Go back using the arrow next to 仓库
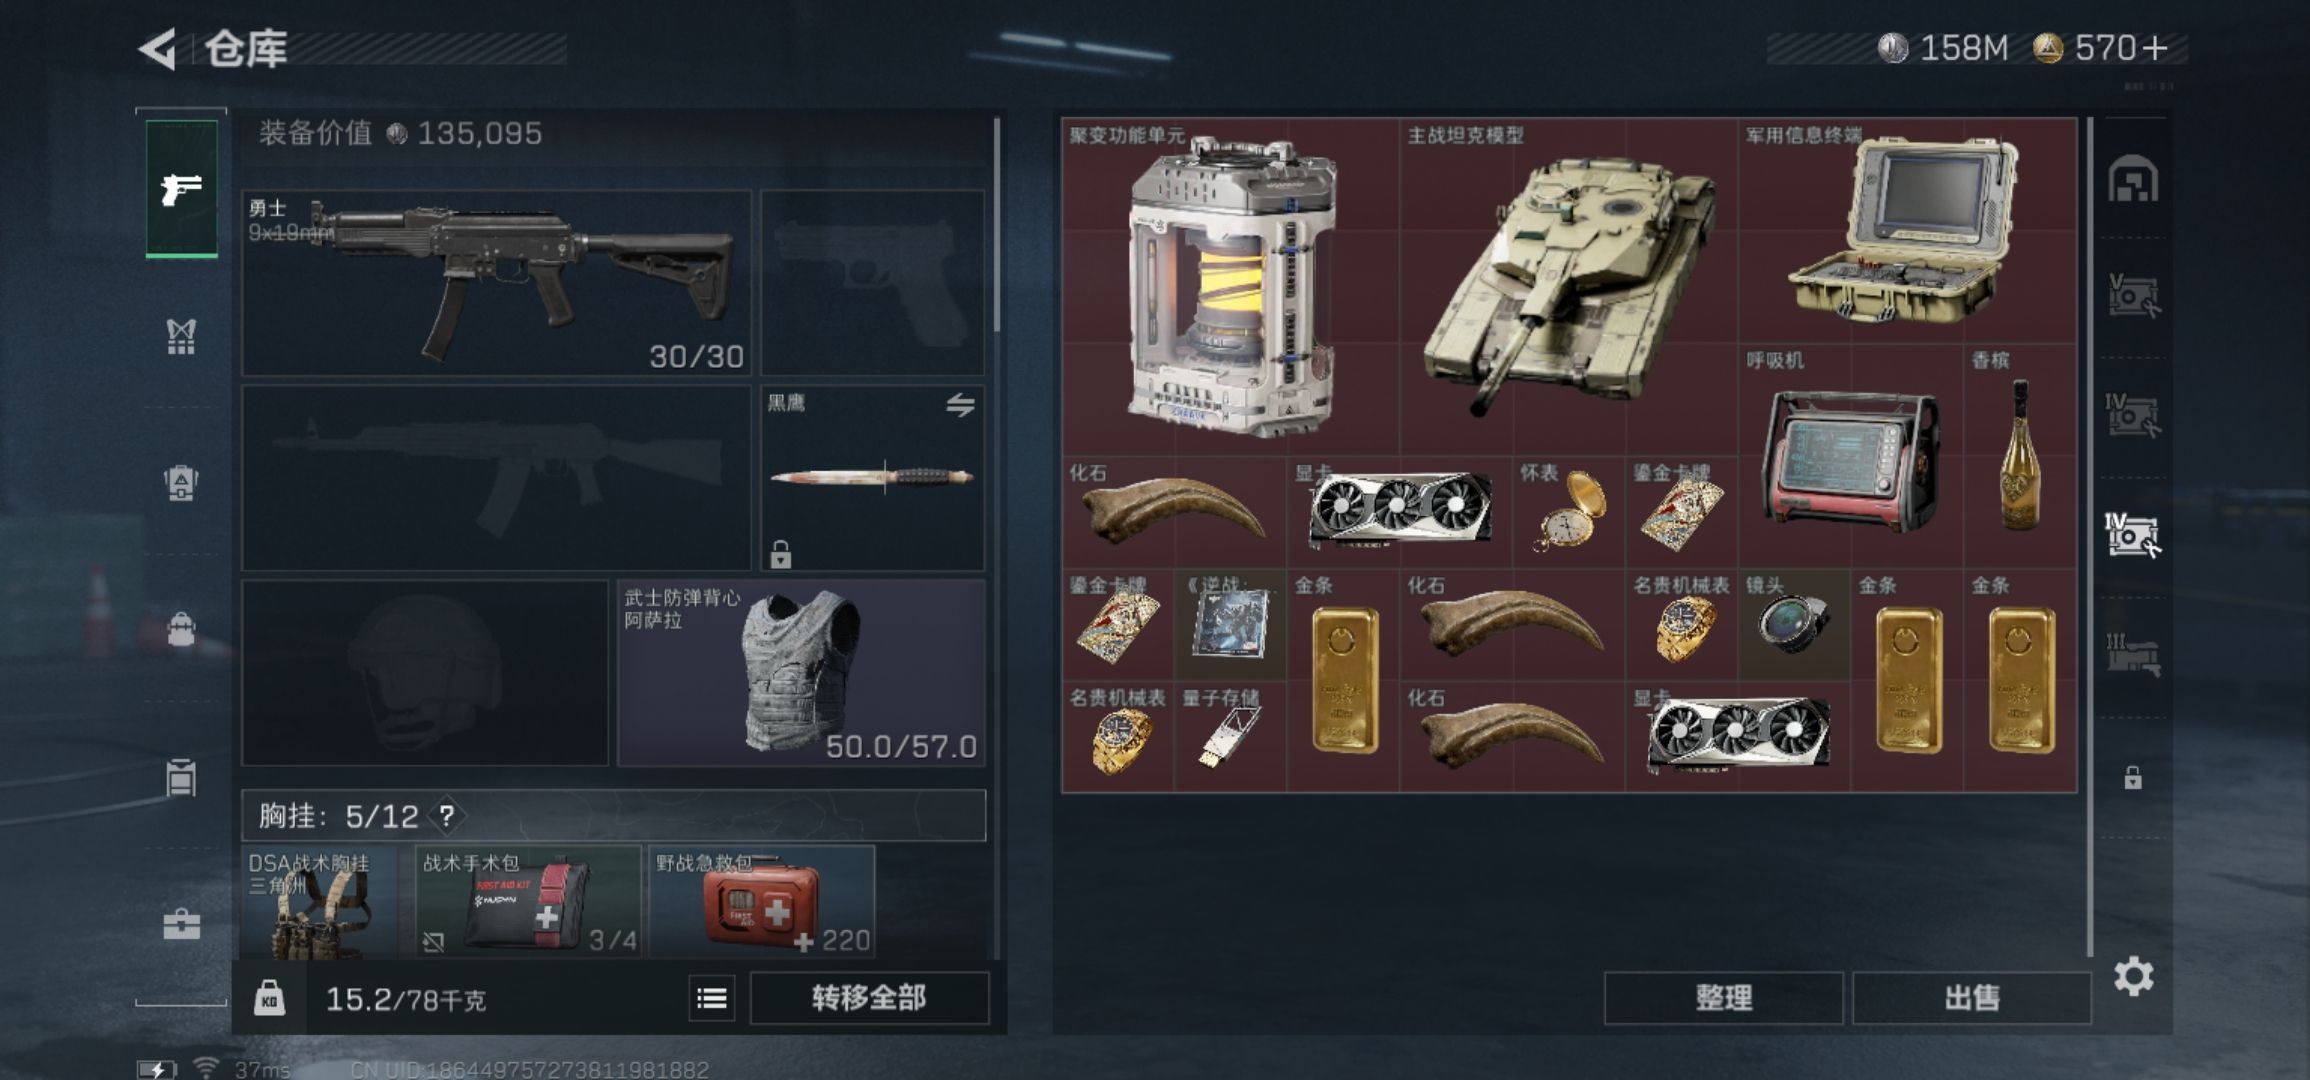 tap(157, 48)
